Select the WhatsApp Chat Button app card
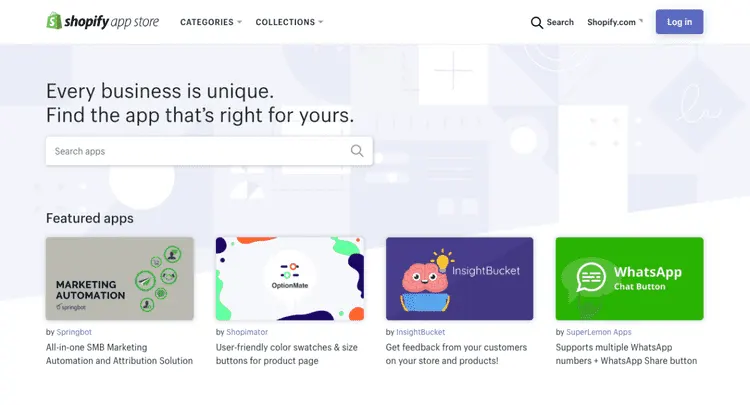The width and height of the screenshot is (750, 405). tap(629, 278)
